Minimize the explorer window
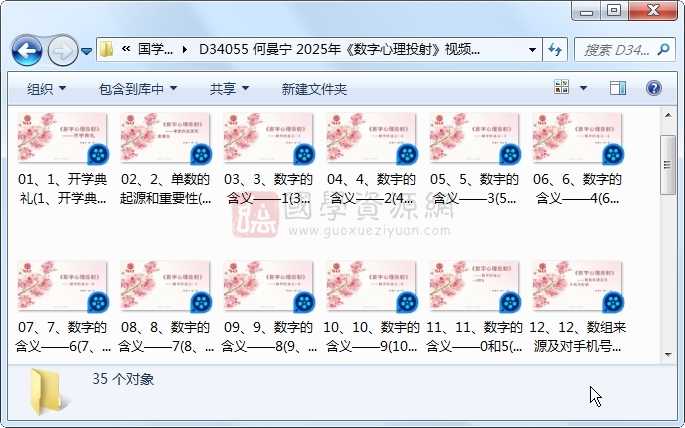685x428 pixels. [586, 11]
